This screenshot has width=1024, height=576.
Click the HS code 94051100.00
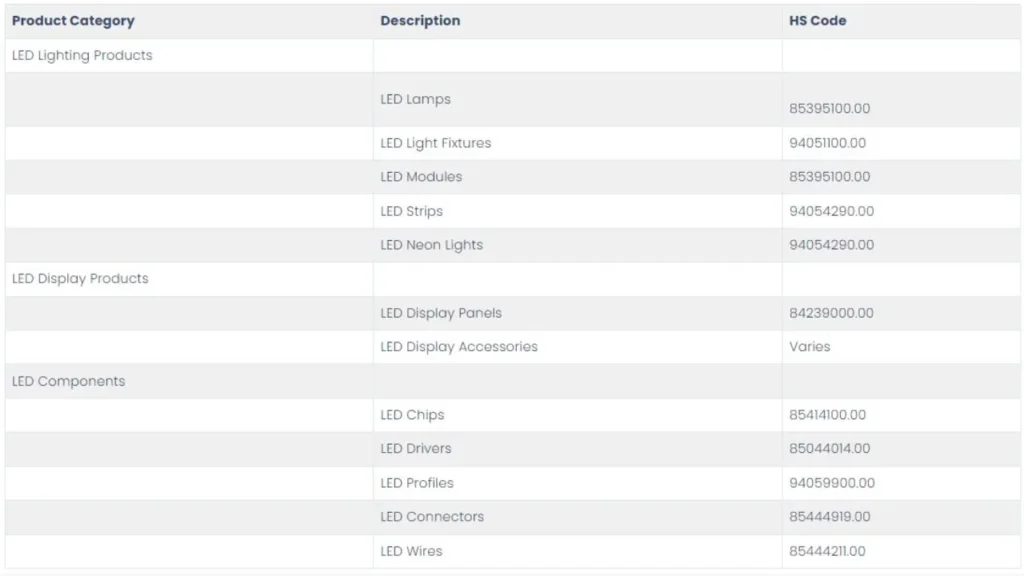827,143
